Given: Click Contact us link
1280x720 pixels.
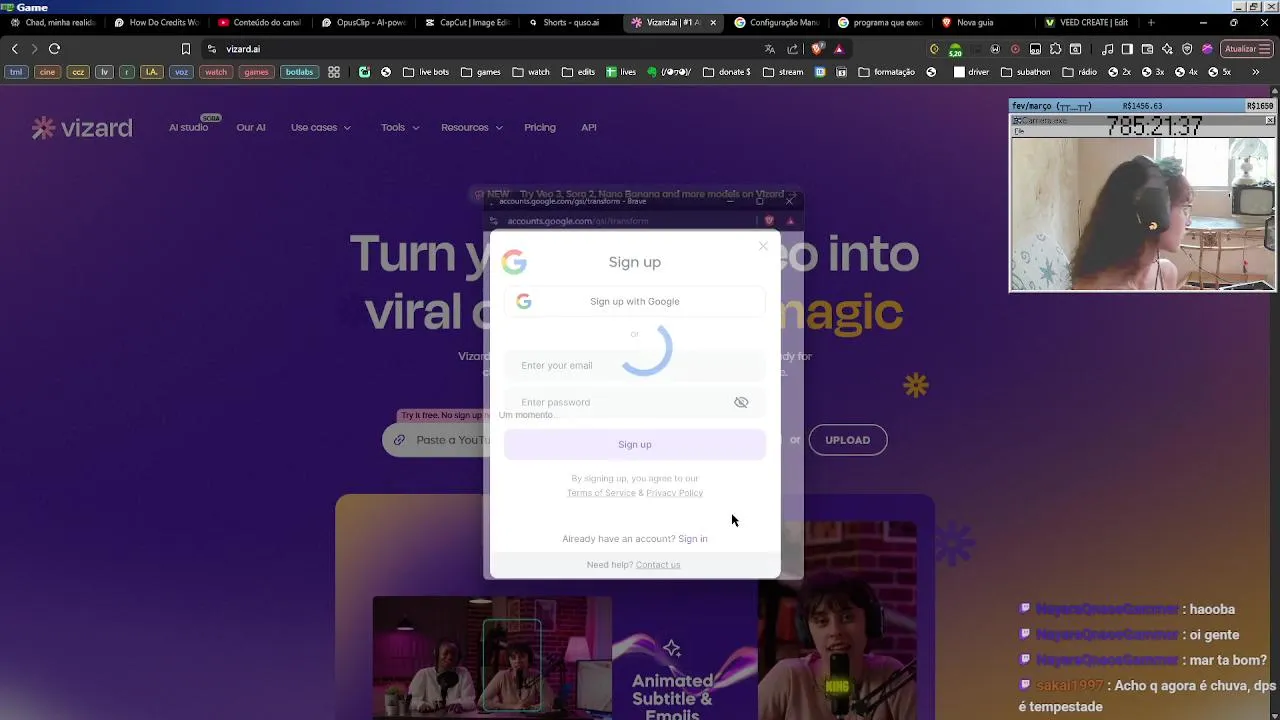Looking at the screenshot, I should tap(658, 565).
